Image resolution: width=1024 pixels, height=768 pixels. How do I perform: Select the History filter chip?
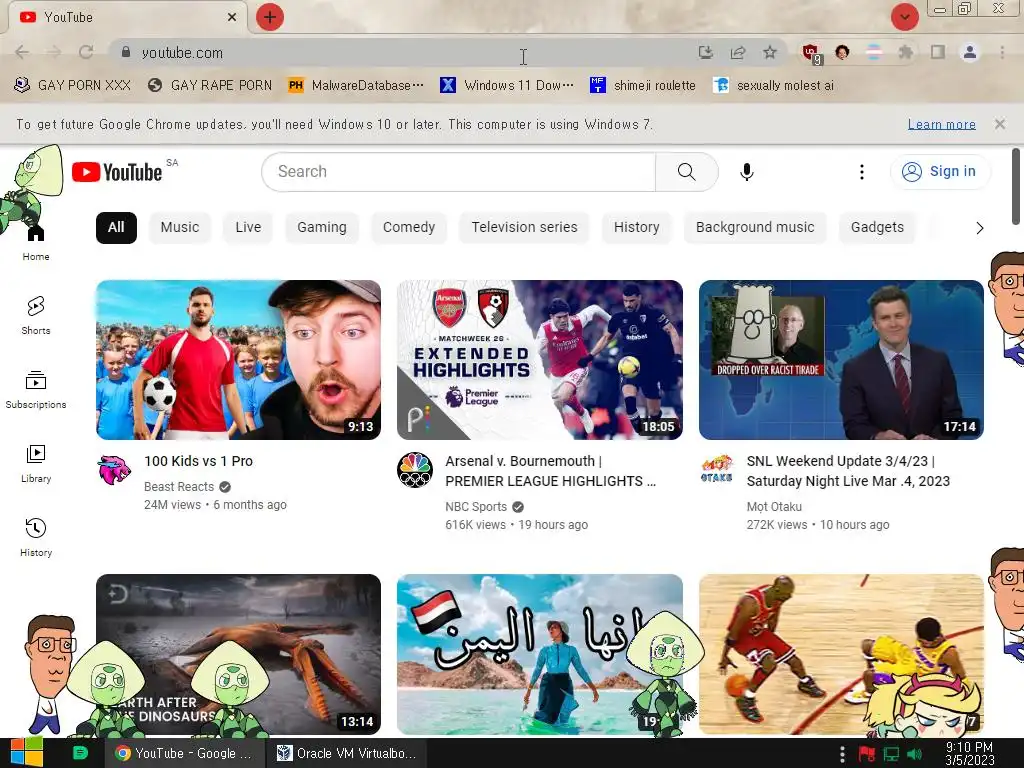click(x=637, y=227)
